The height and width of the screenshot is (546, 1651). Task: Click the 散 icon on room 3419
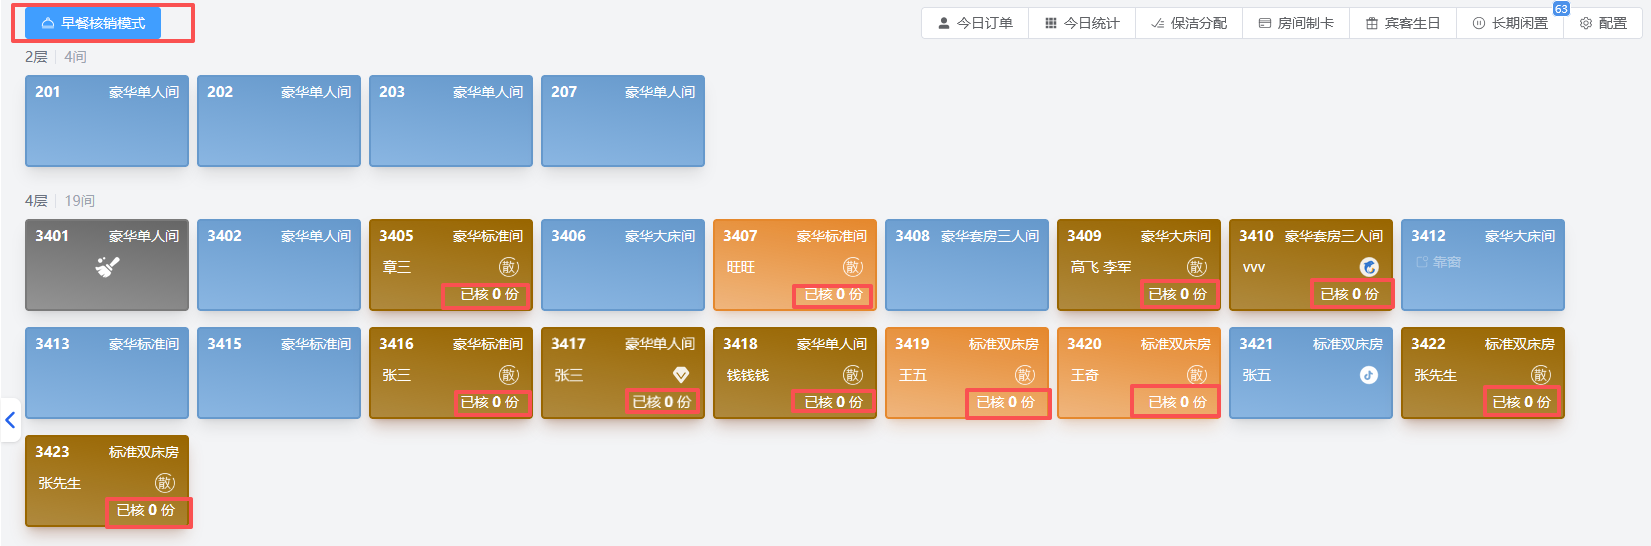coord(1025,375)
